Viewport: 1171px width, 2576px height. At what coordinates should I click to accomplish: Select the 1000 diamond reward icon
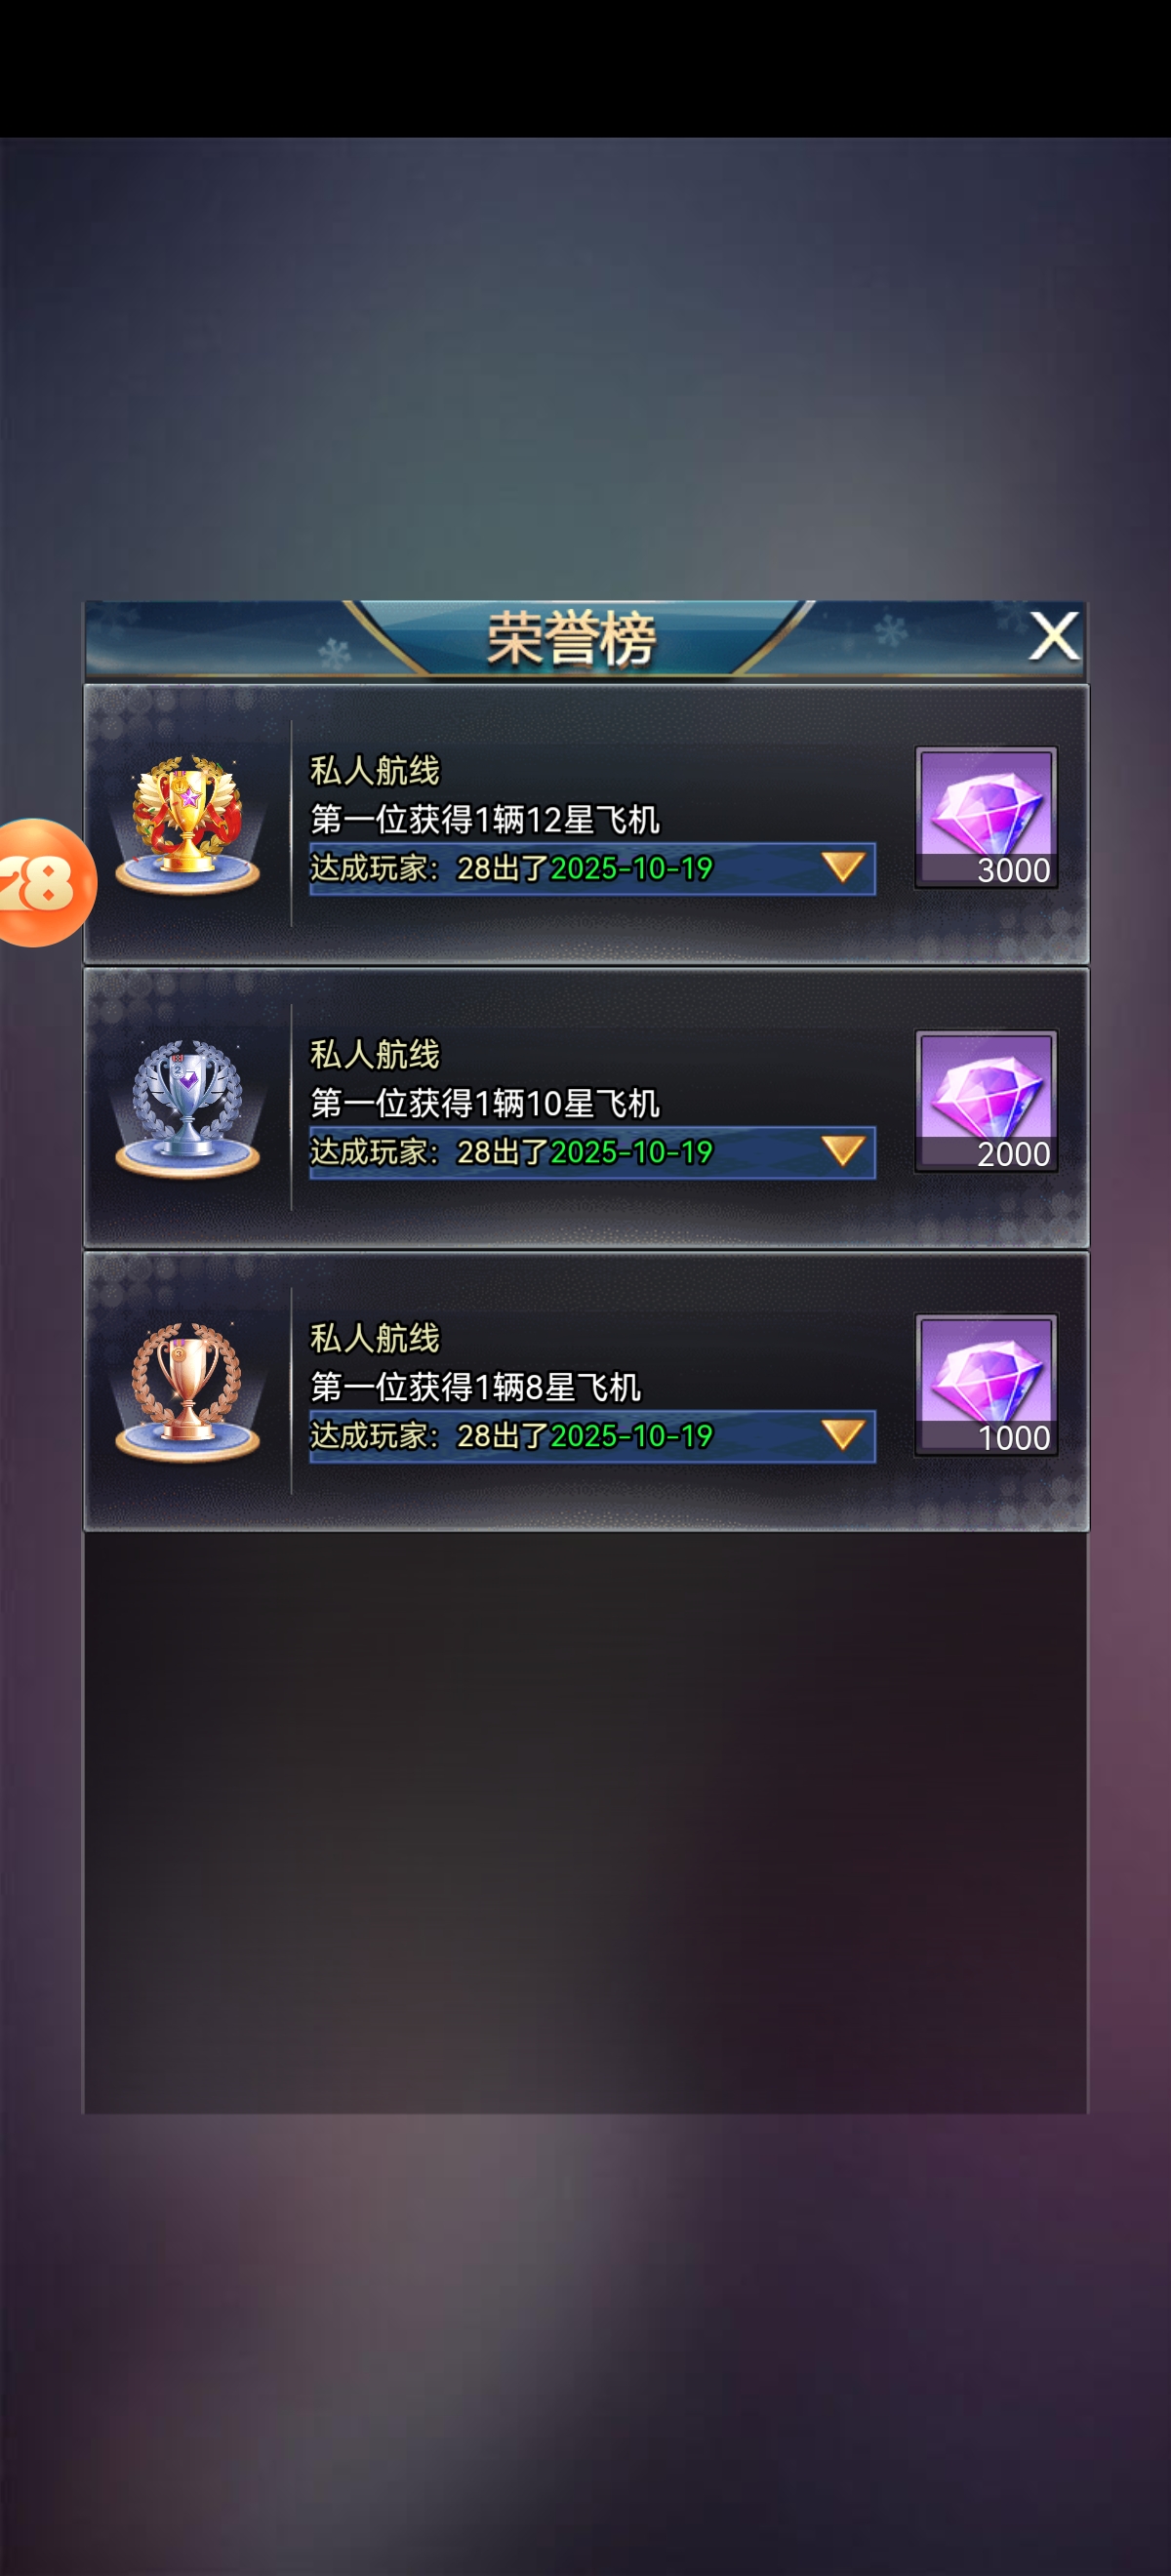(x=986, y=1385)
